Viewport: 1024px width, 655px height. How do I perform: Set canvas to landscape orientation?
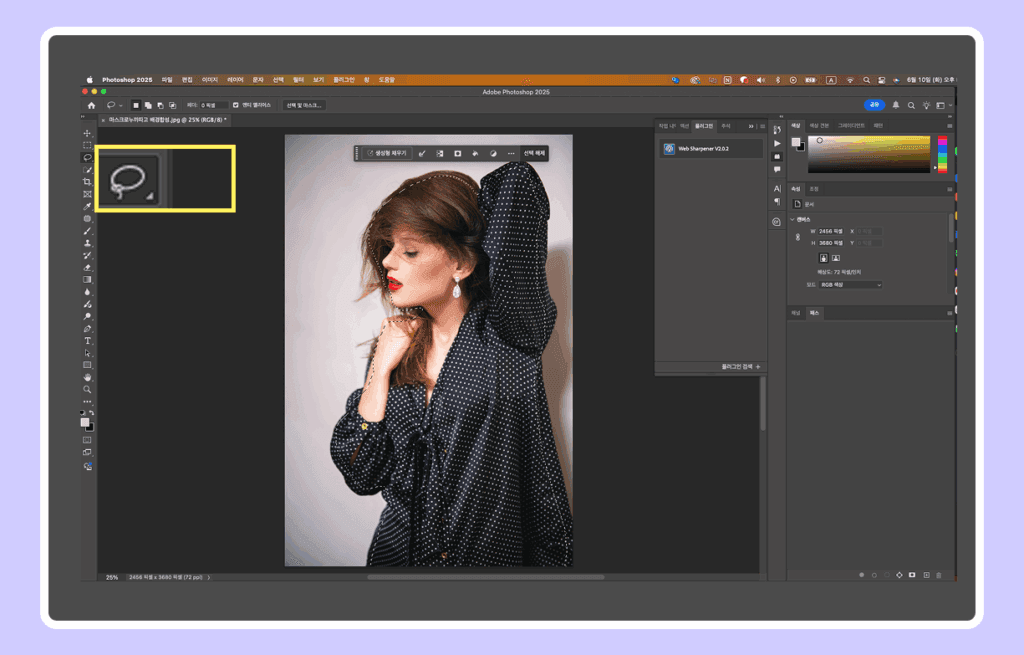click(x=836, y=258)
